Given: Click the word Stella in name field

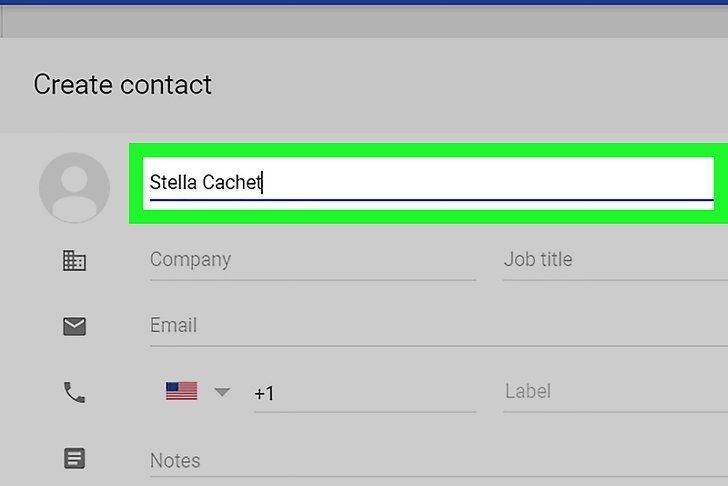Looking at the screenshot, I should (172, 183).
